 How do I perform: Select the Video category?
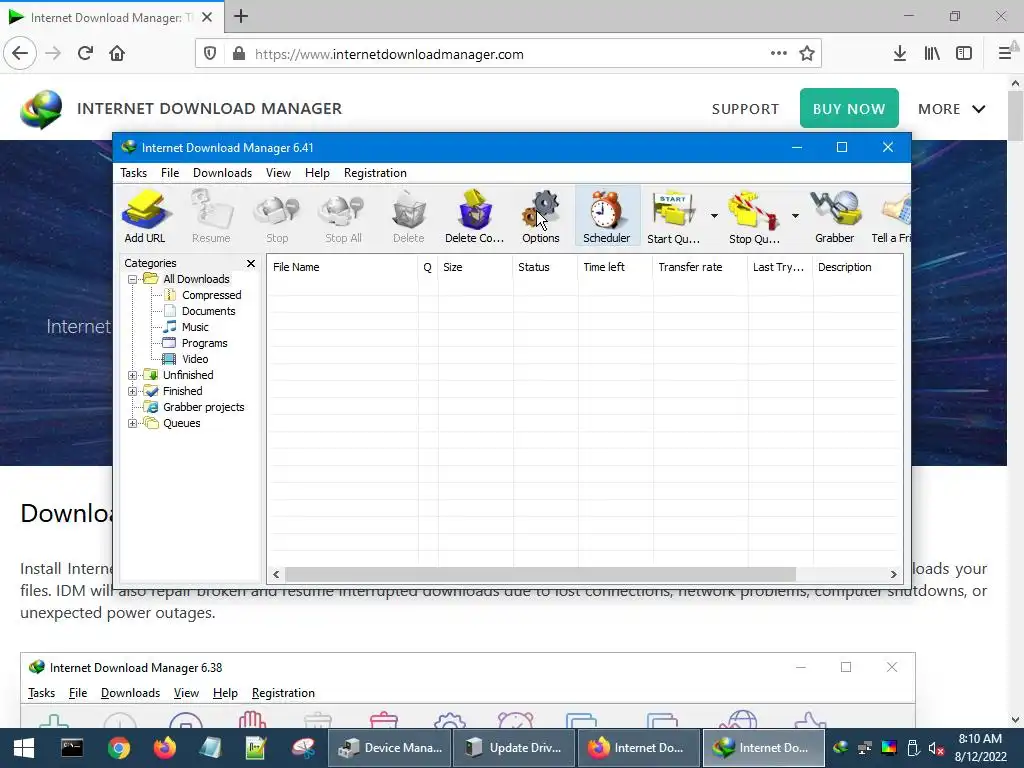pyautogui.click(x=195, y=359)
